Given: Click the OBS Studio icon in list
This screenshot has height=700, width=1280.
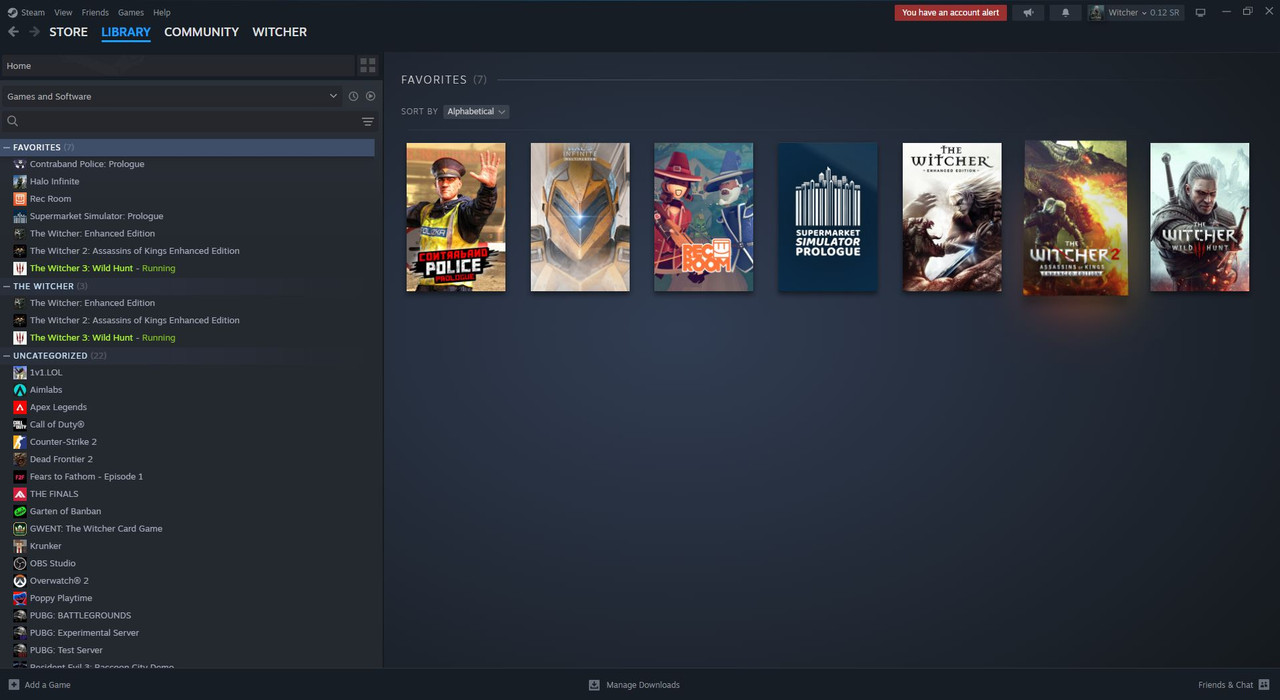Looking at the screenshot, I should tap(20, 563).
